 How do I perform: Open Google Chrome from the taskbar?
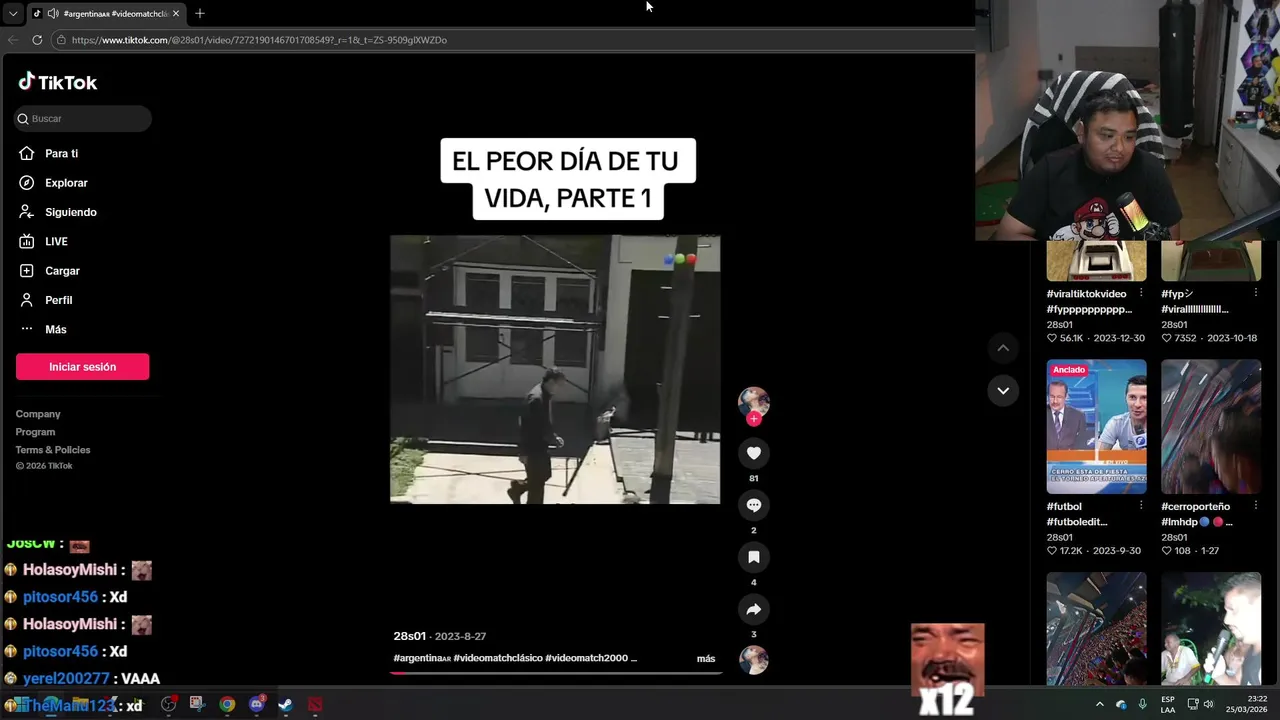pos(227,704)
